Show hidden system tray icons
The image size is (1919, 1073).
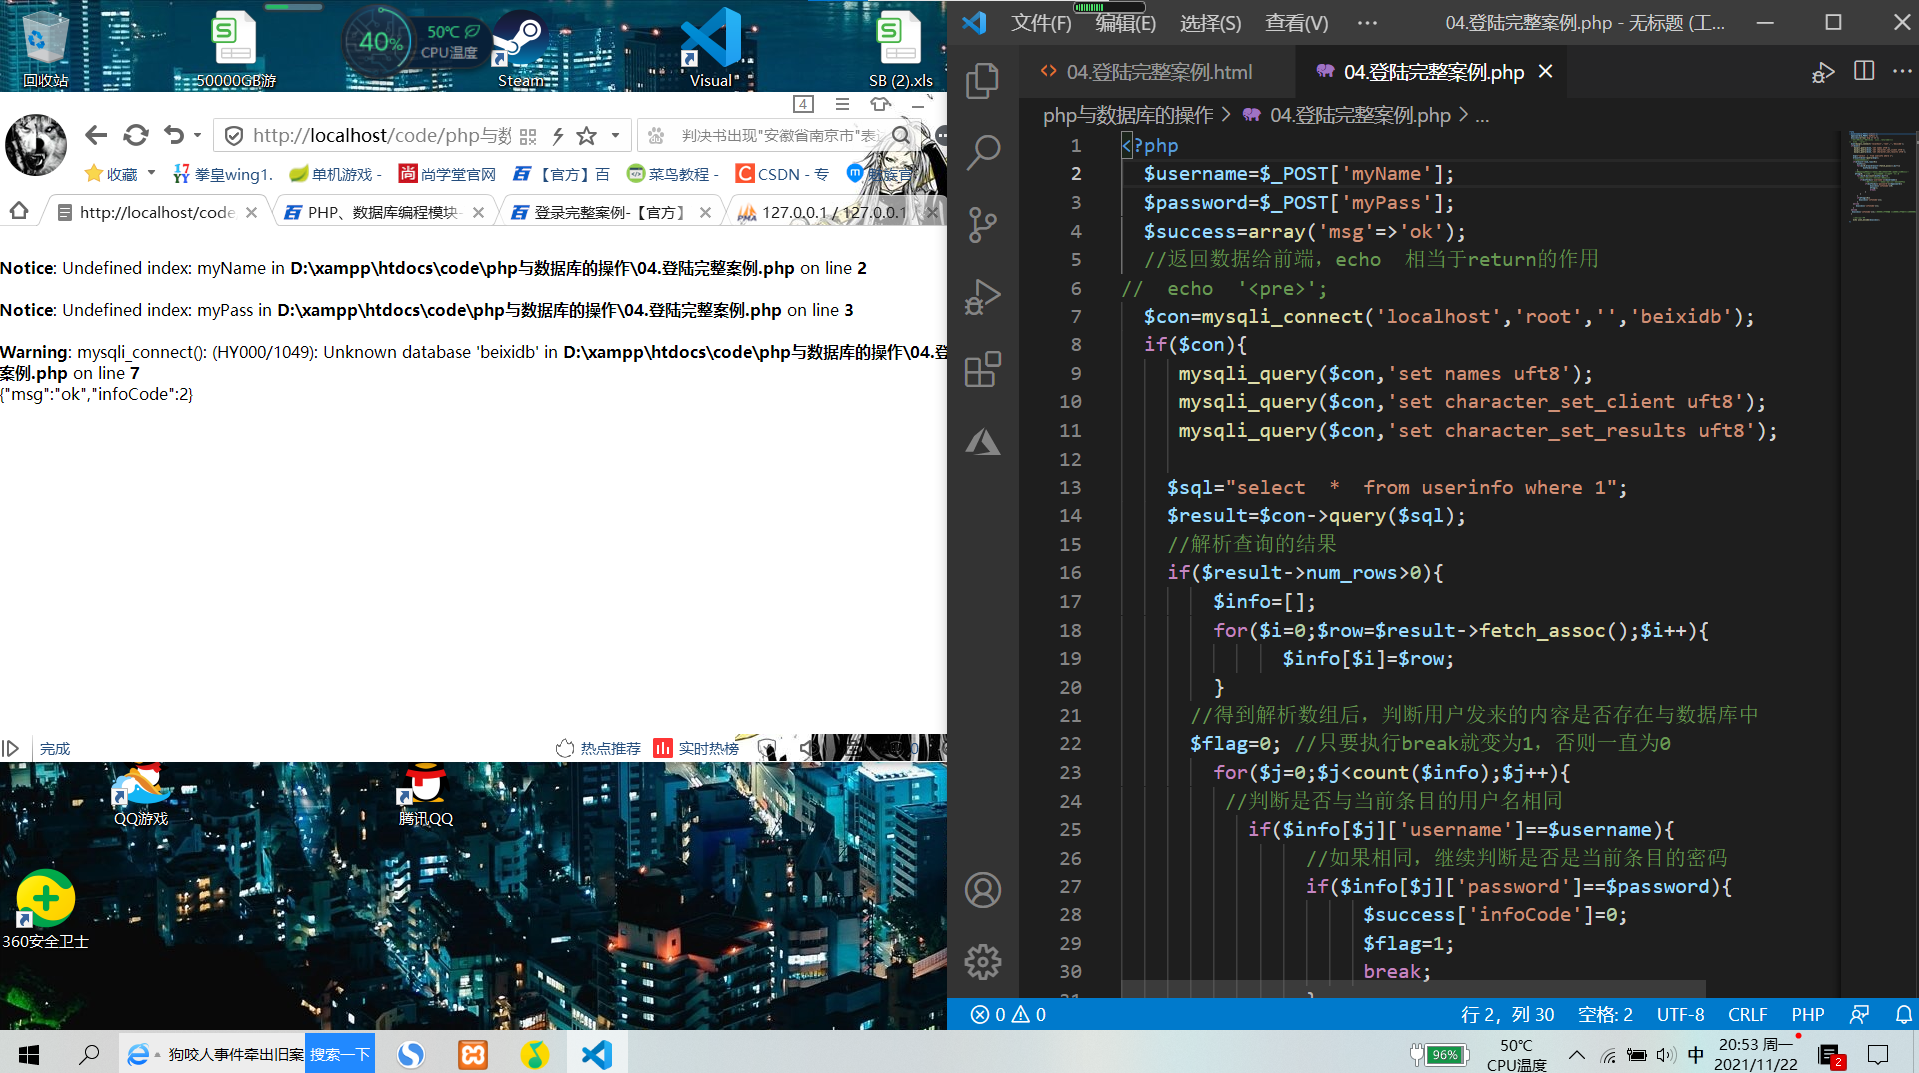tap(1576, 1054)
